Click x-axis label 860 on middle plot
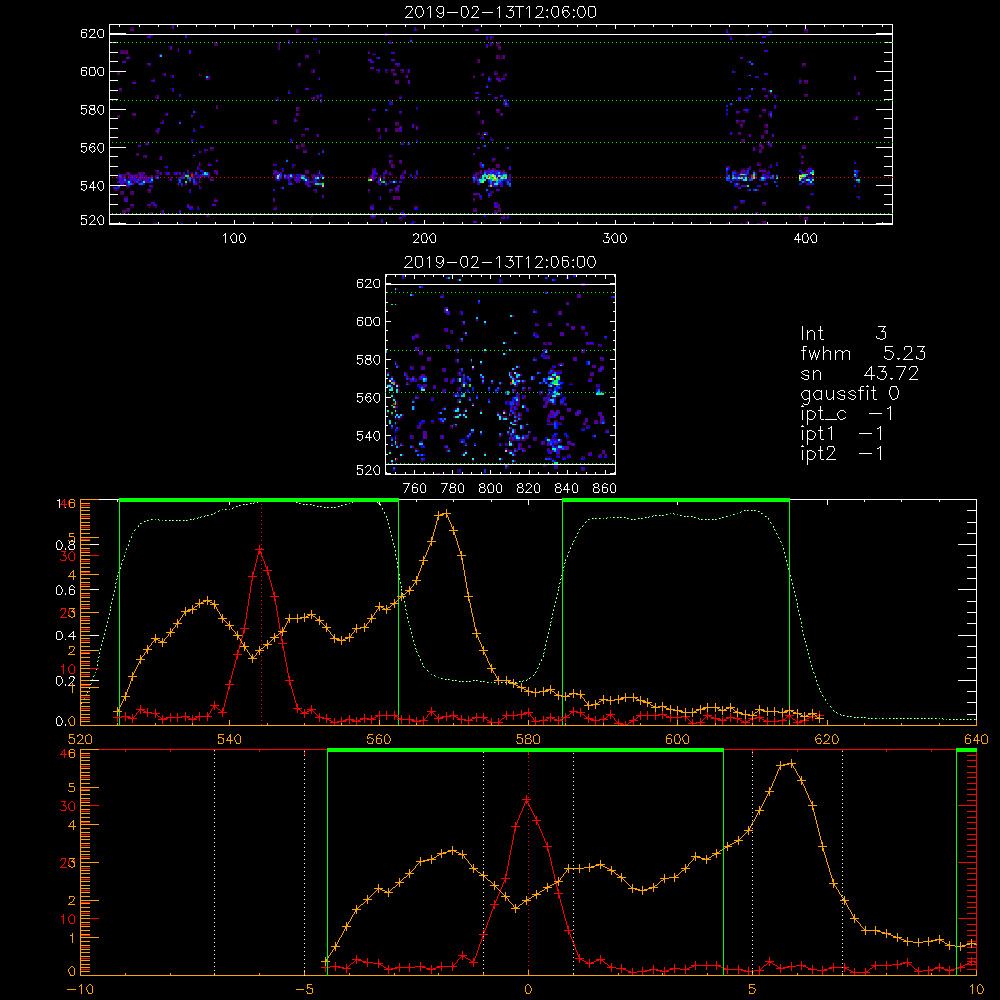 605,489
